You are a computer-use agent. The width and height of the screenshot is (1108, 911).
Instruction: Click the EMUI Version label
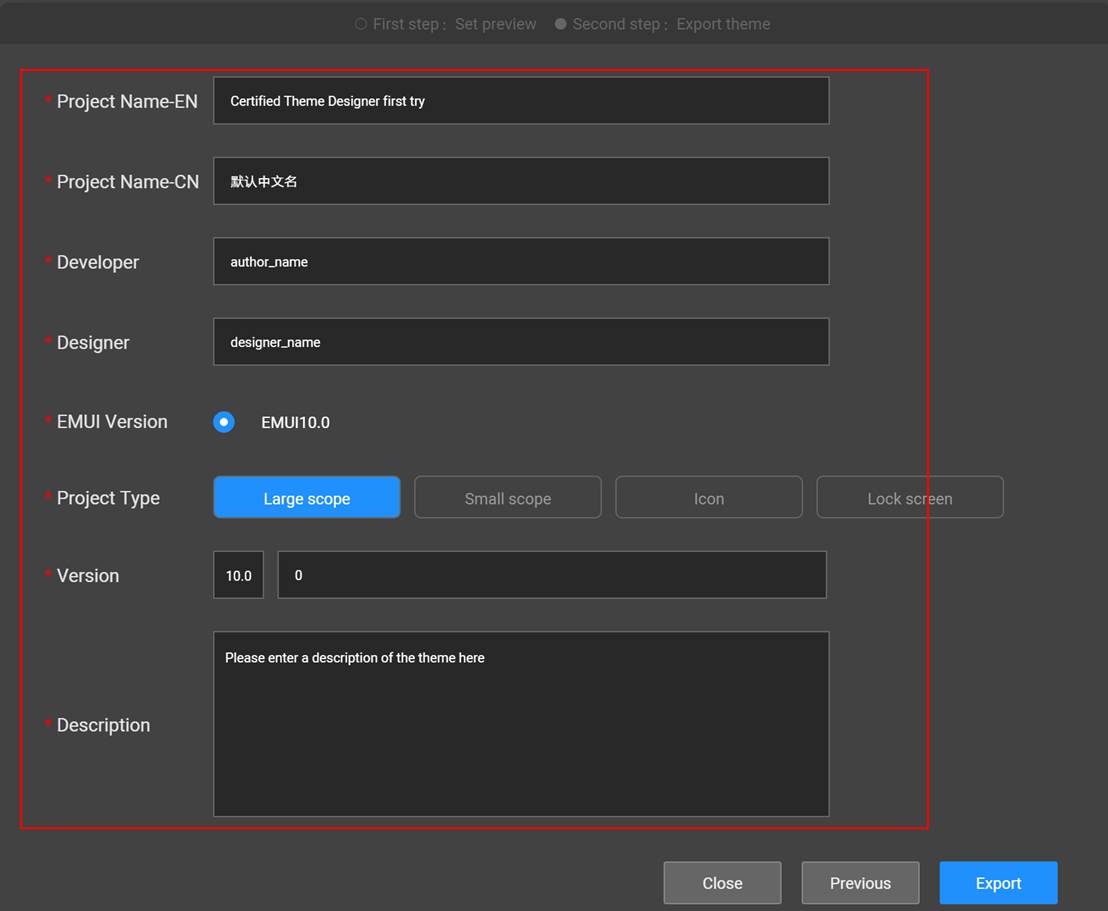tap(112, 422)
